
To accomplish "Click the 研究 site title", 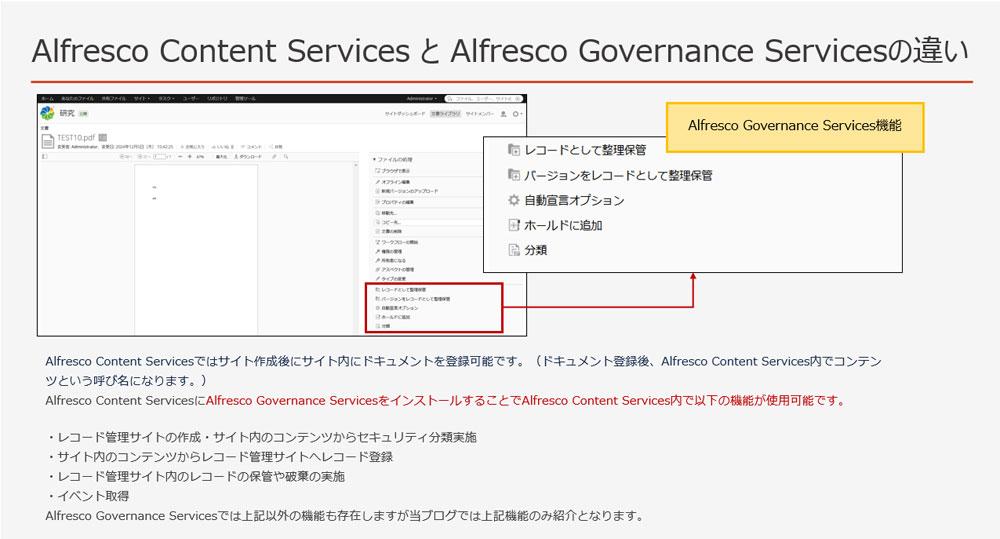I will 68,113.
